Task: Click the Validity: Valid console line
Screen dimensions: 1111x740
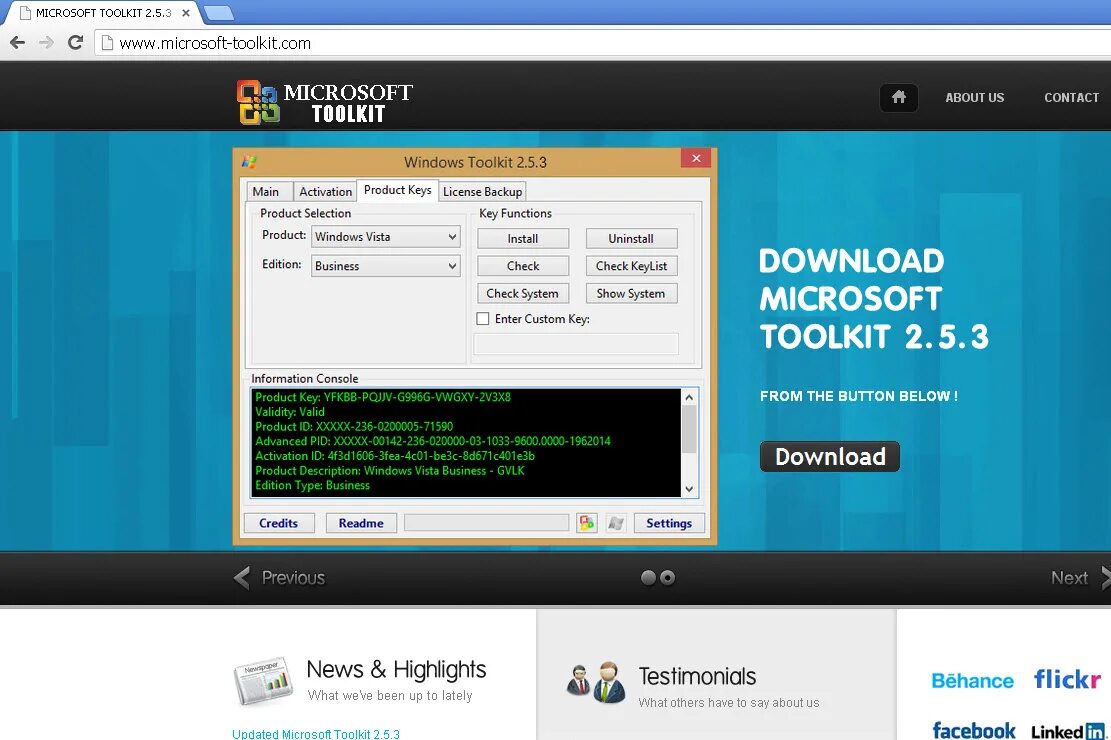Action: tap(290, 412)
